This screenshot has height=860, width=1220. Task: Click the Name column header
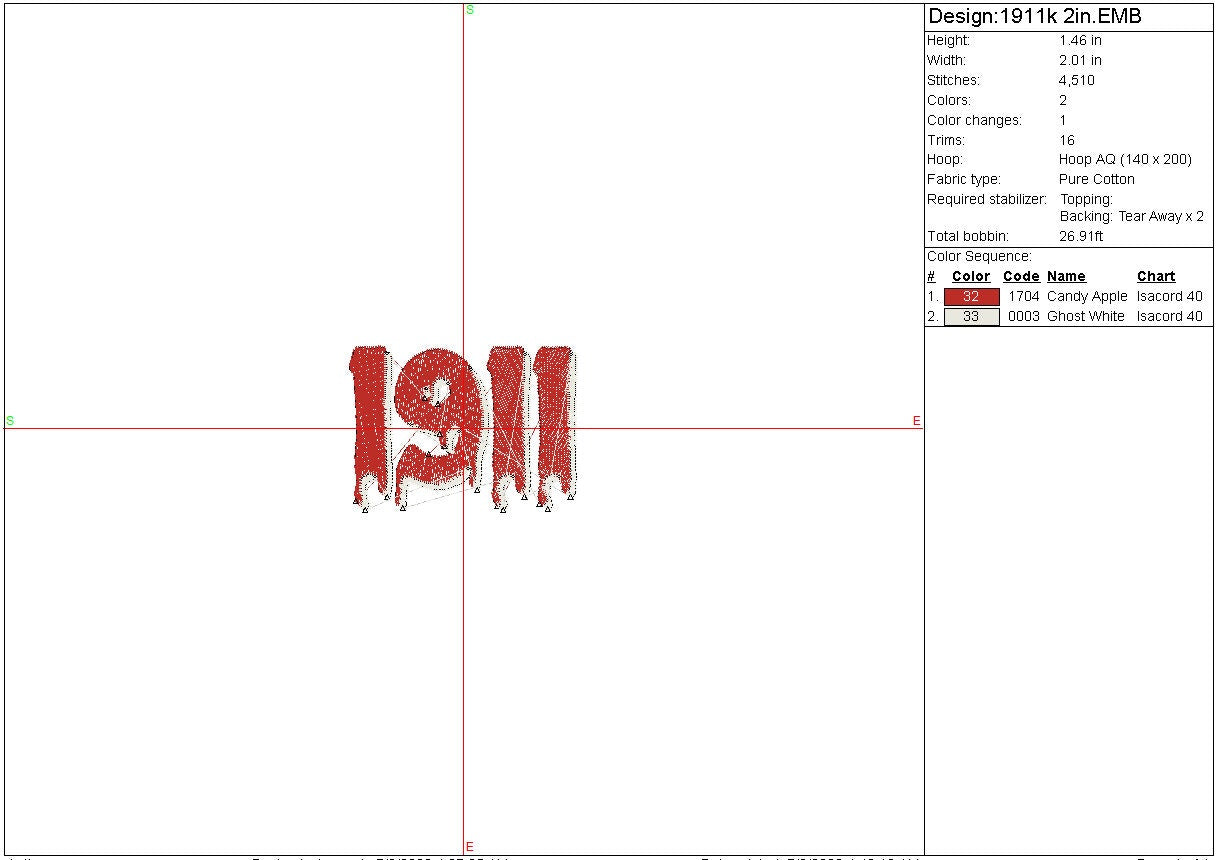click(x=1066, y=277)
